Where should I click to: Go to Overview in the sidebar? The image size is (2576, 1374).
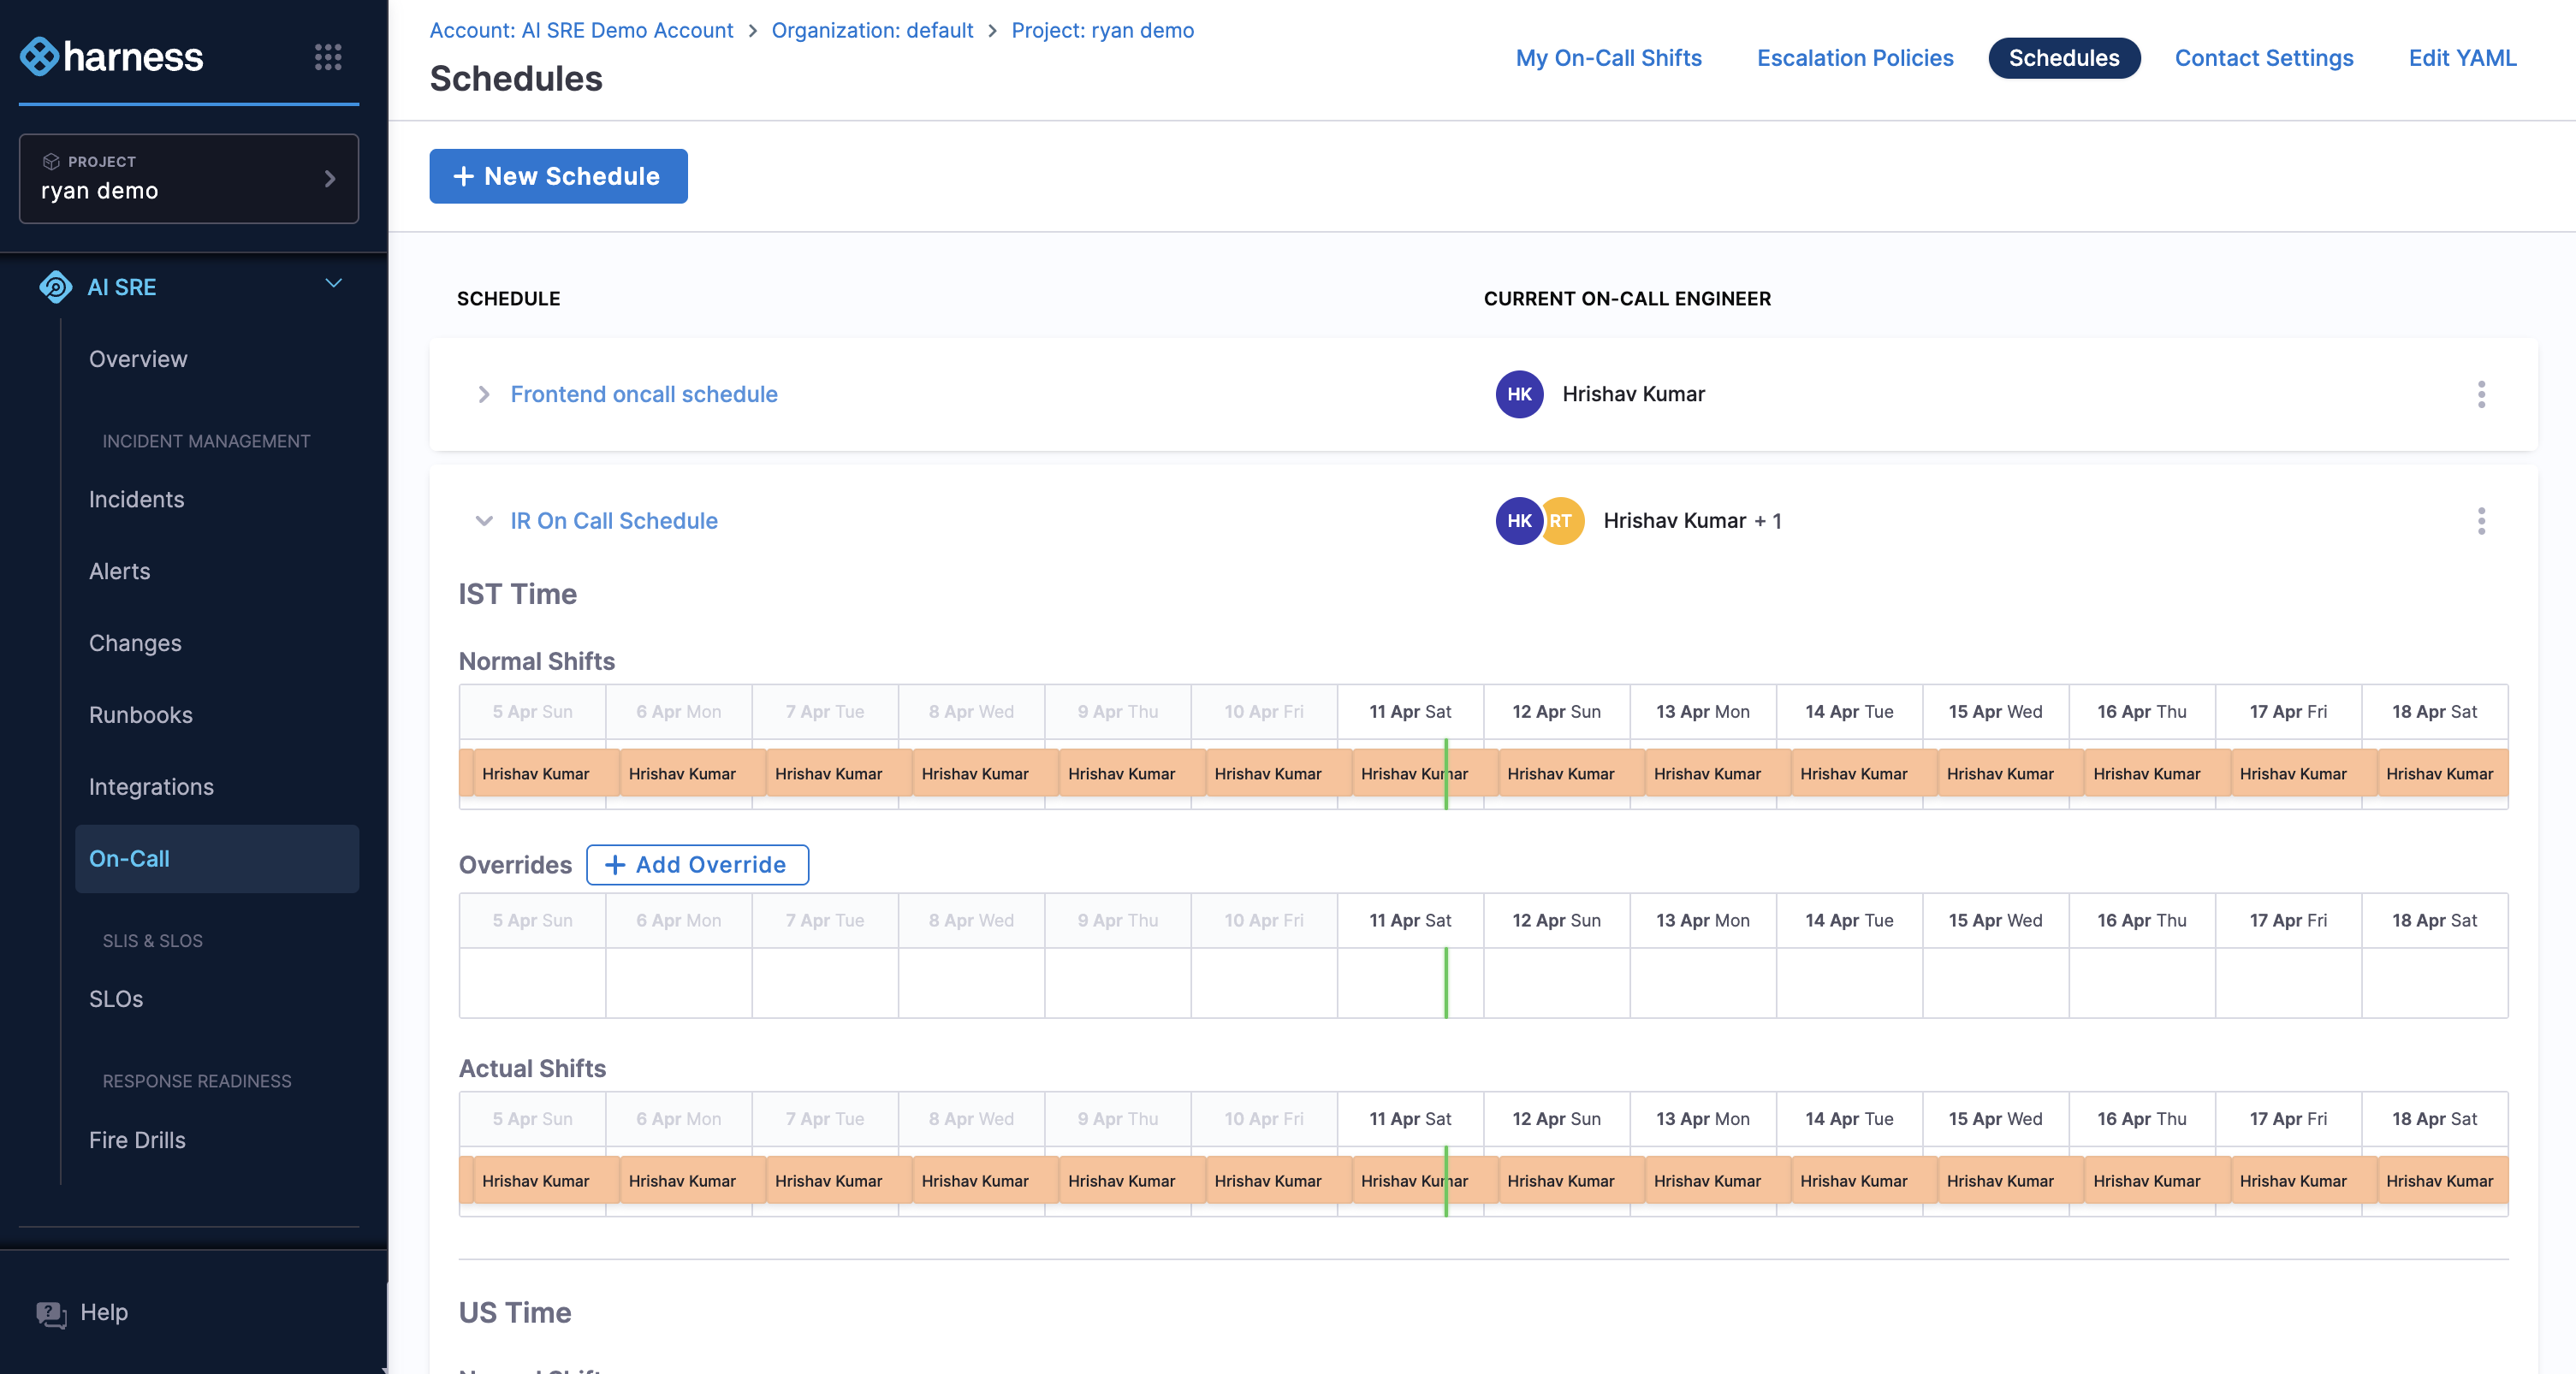pyautogui.click(x=138, y=359)
